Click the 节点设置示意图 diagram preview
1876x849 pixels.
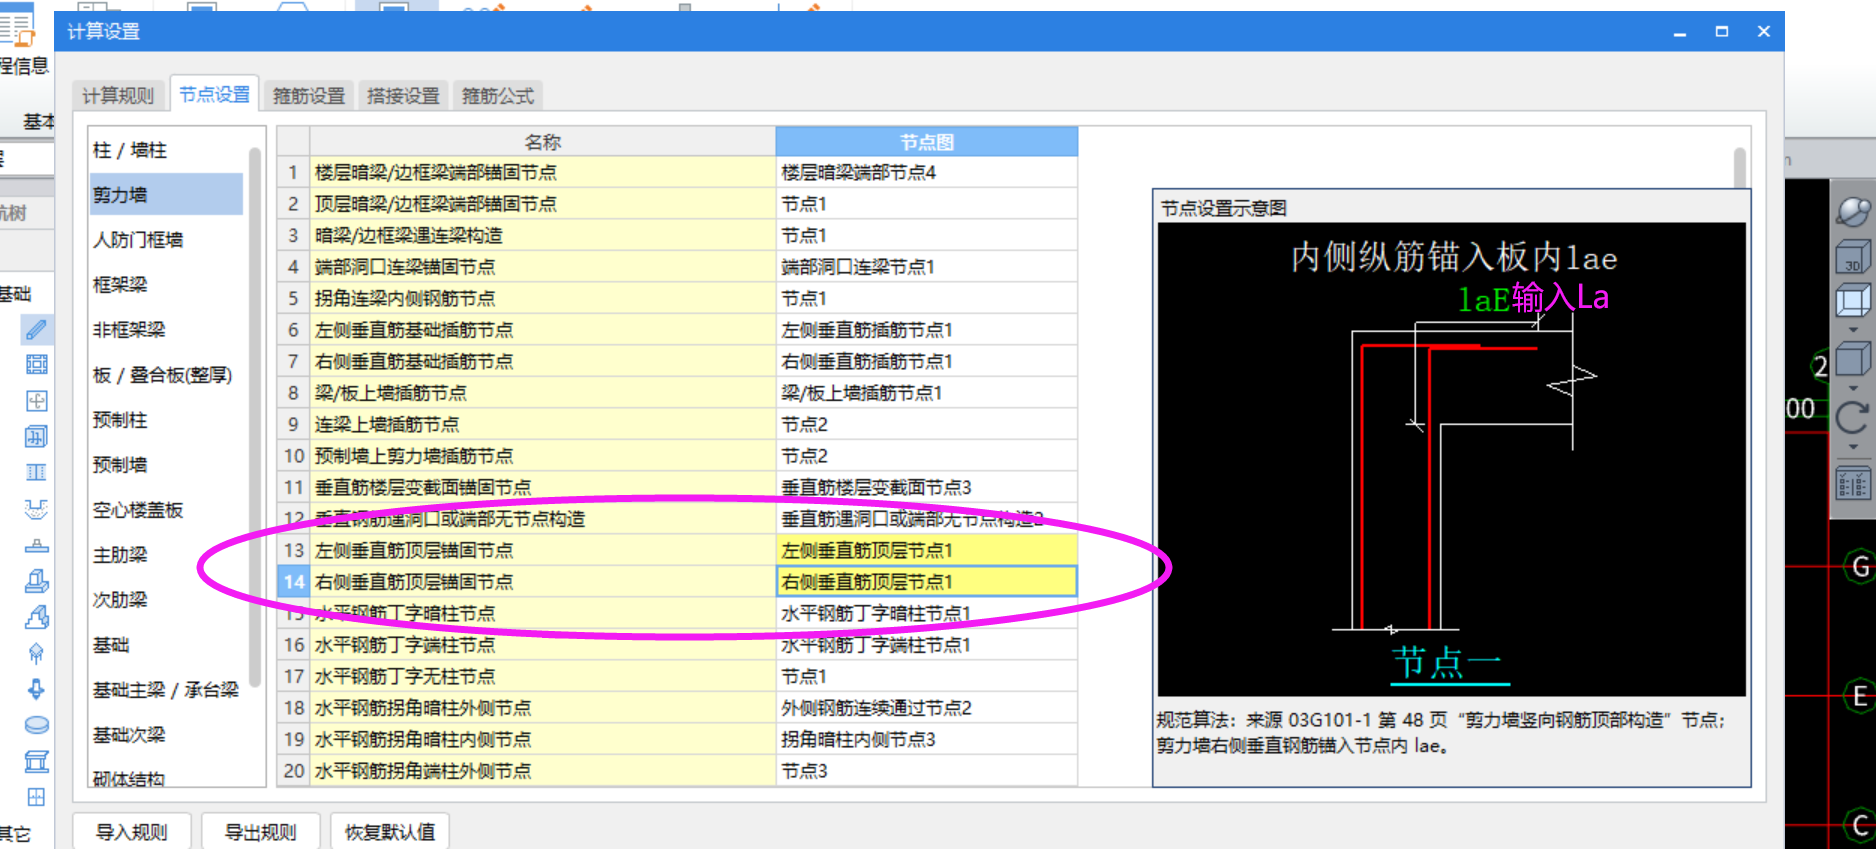coord(1452,459)
